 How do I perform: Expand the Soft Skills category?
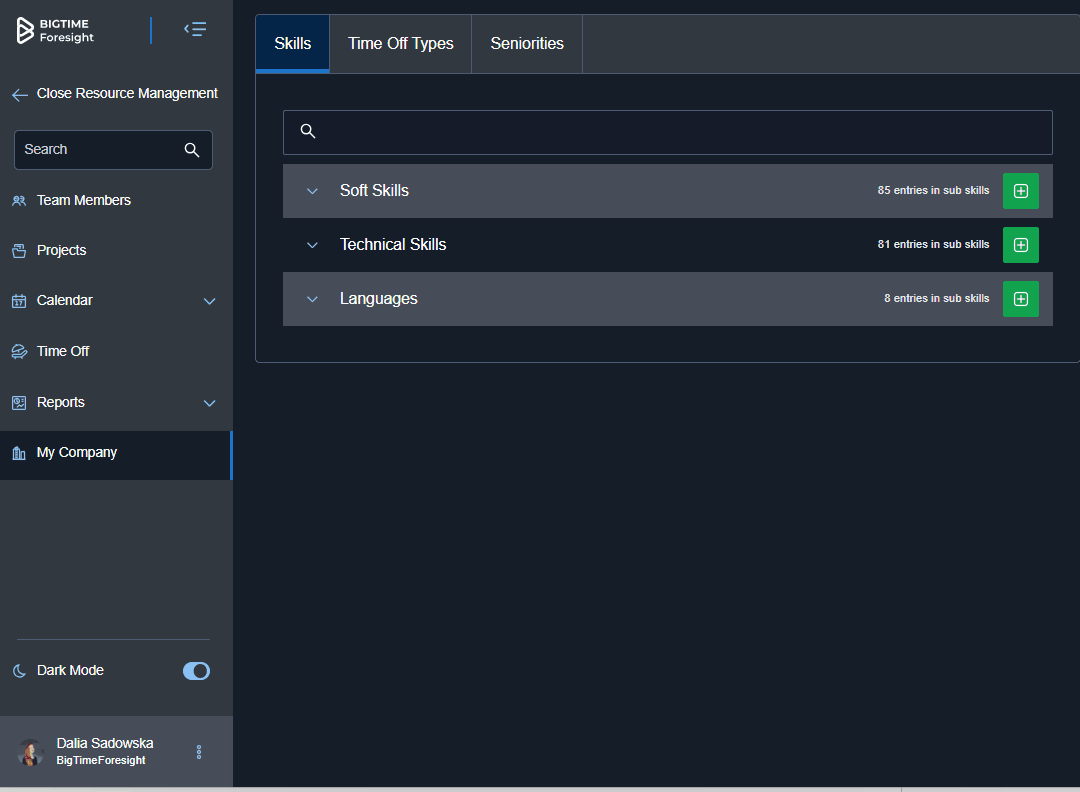pyautogui.click(x=311, y=191)
